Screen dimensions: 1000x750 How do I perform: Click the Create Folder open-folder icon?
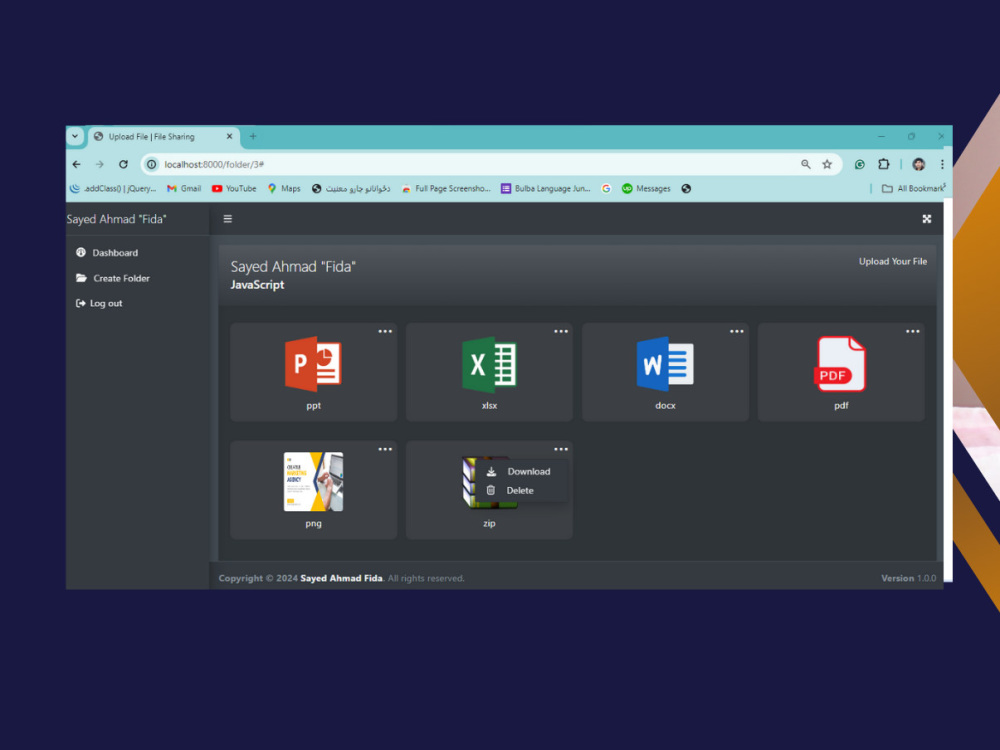click(x=82, y=278)
